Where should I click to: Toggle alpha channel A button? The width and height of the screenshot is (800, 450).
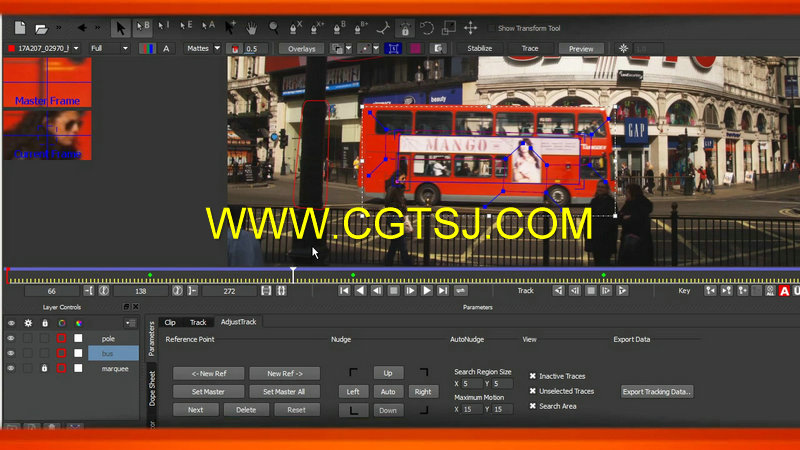pos(166,48)
